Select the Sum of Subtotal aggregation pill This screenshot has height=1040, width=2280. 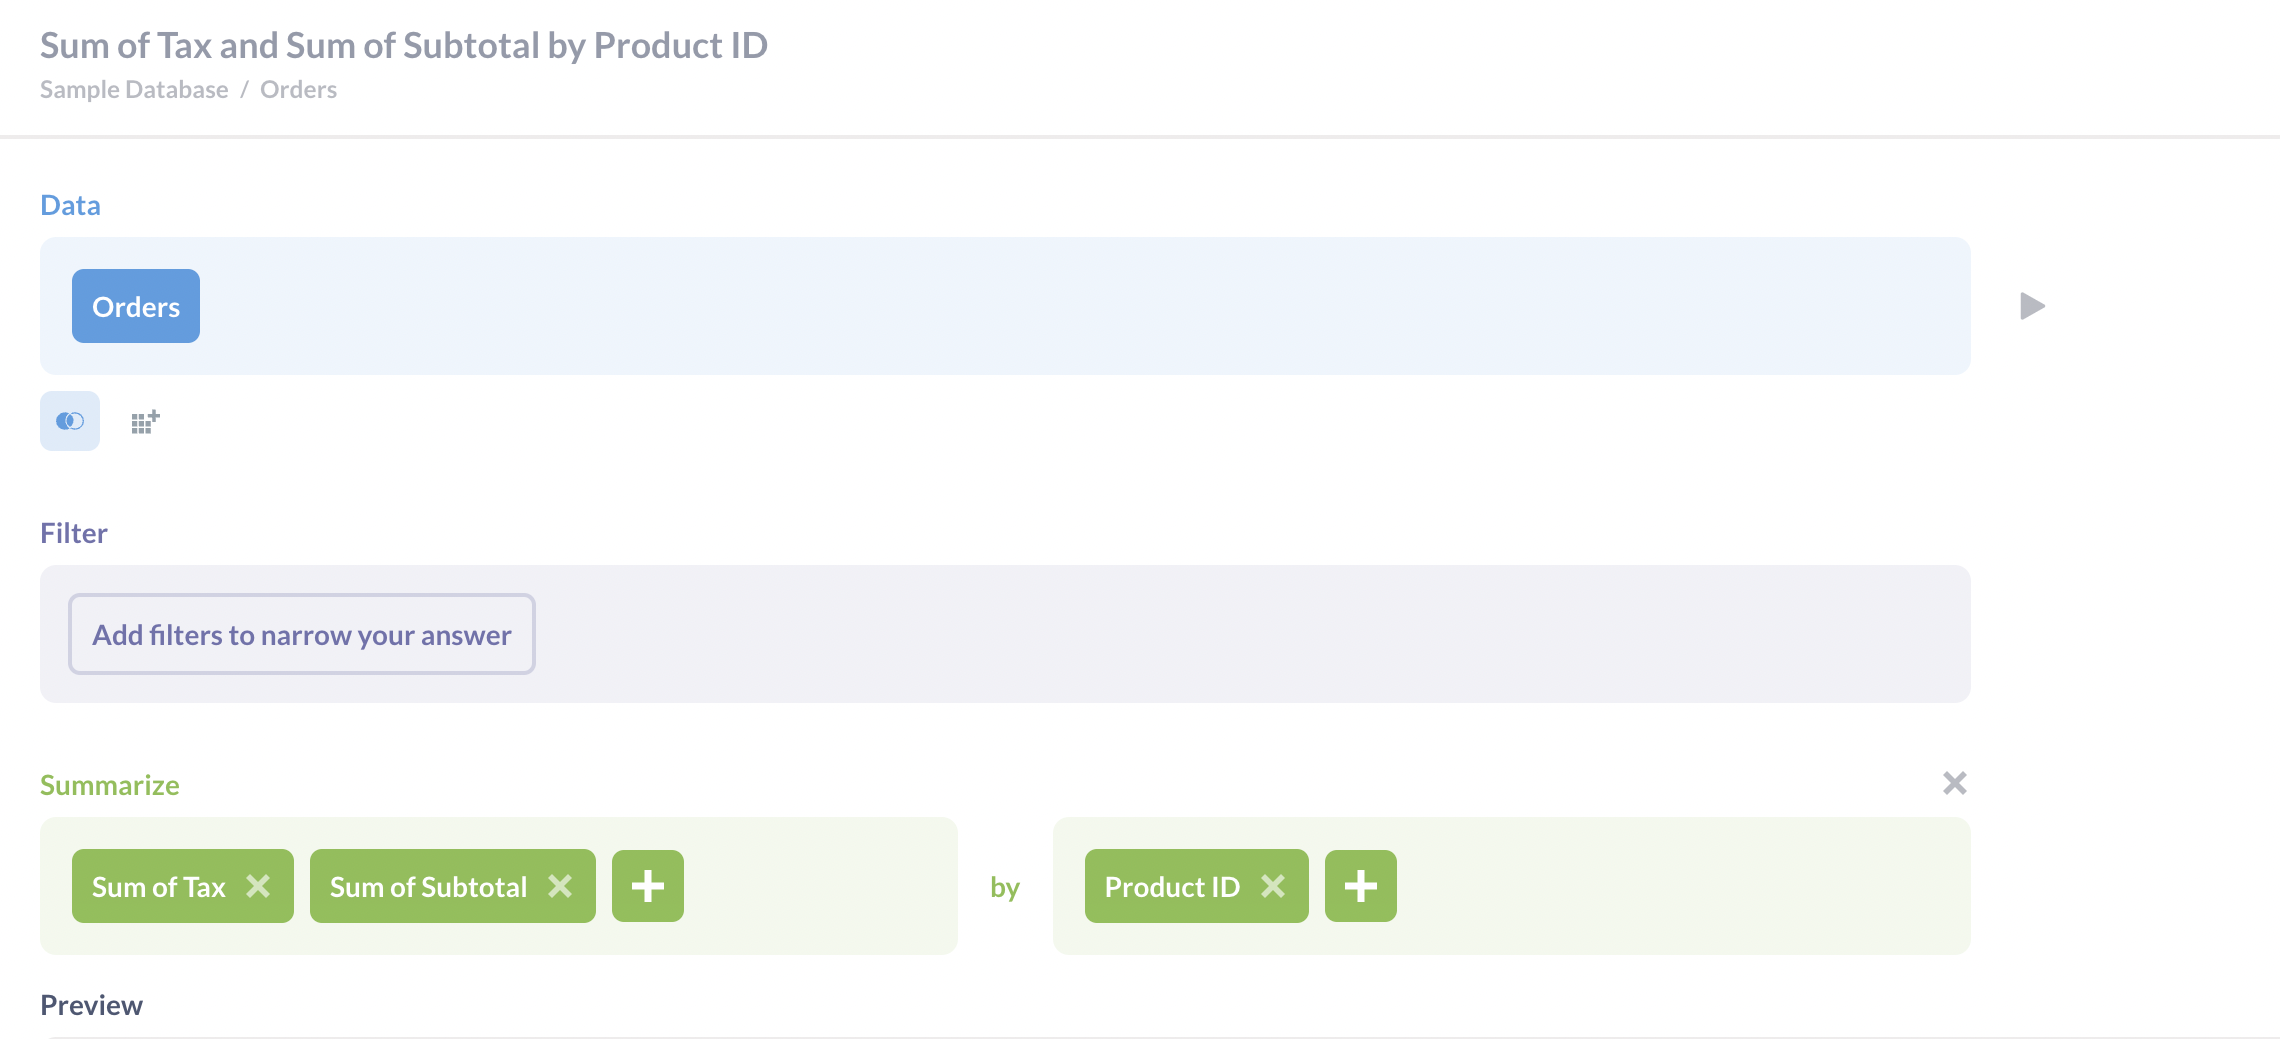coord(428,885)
